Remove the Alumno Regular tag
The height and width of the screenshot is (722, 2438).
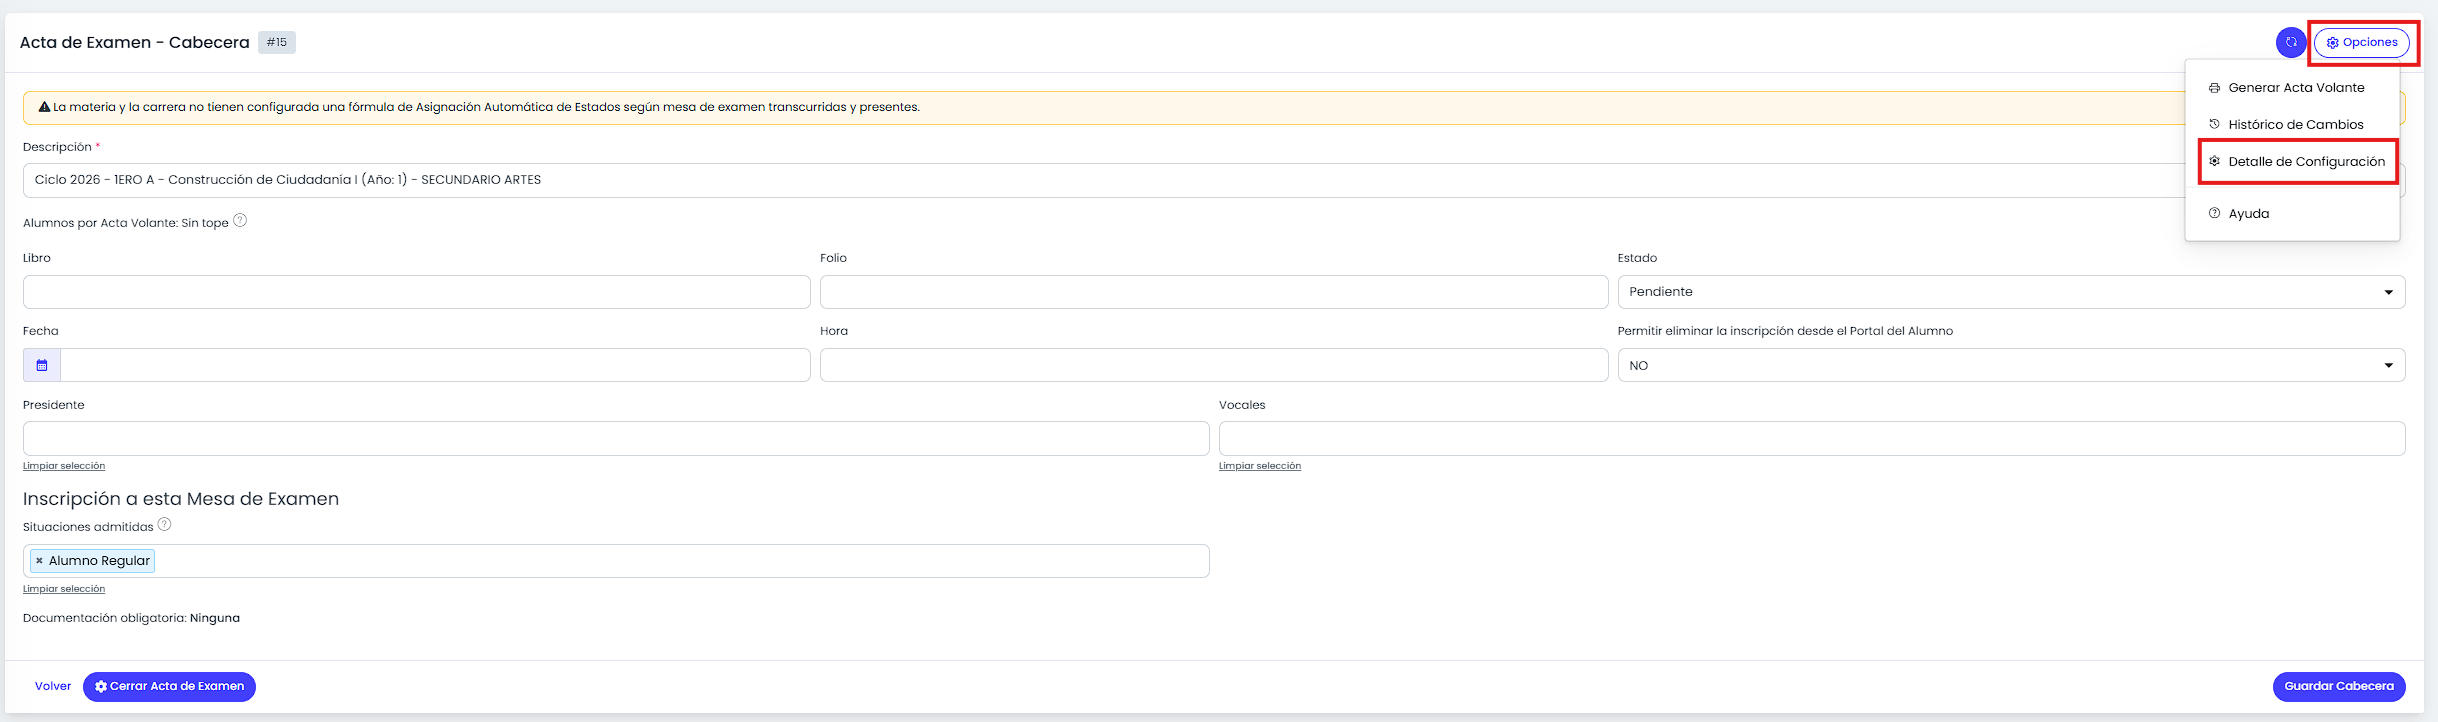pos(39,561)
